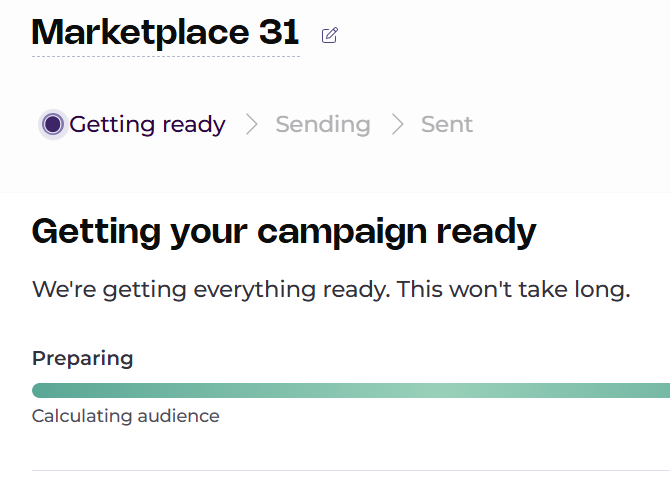Image resolution: width=670 pixels, height=482 pixels.
Task: Click the text We're getting everything ready
Action: pos(211,289)
